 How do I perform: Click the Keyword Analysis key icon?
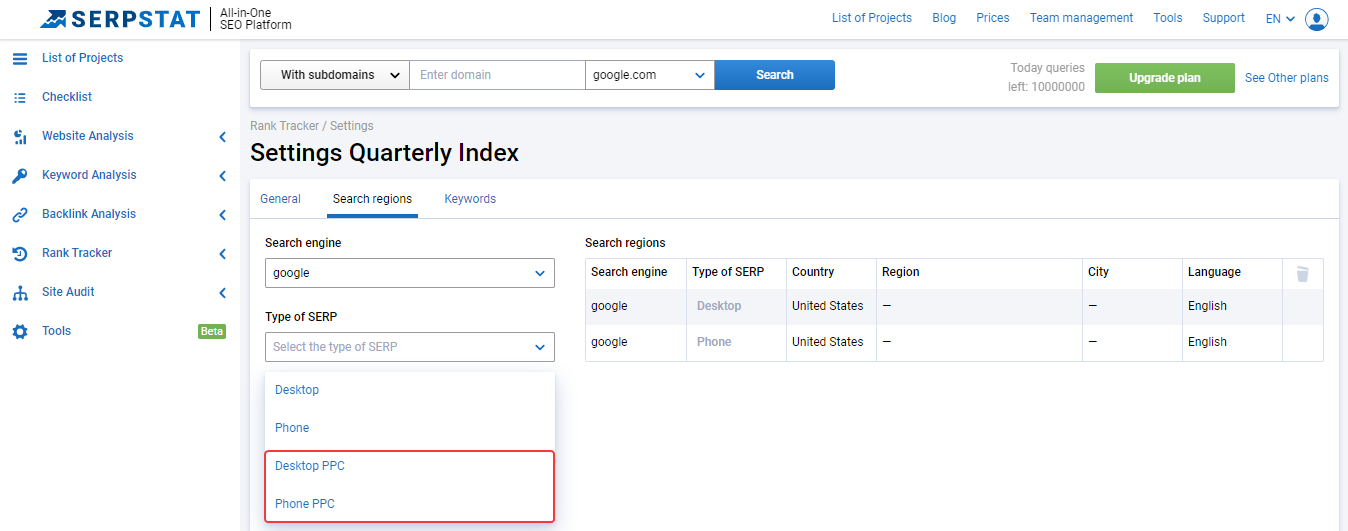tap(20, 175)
